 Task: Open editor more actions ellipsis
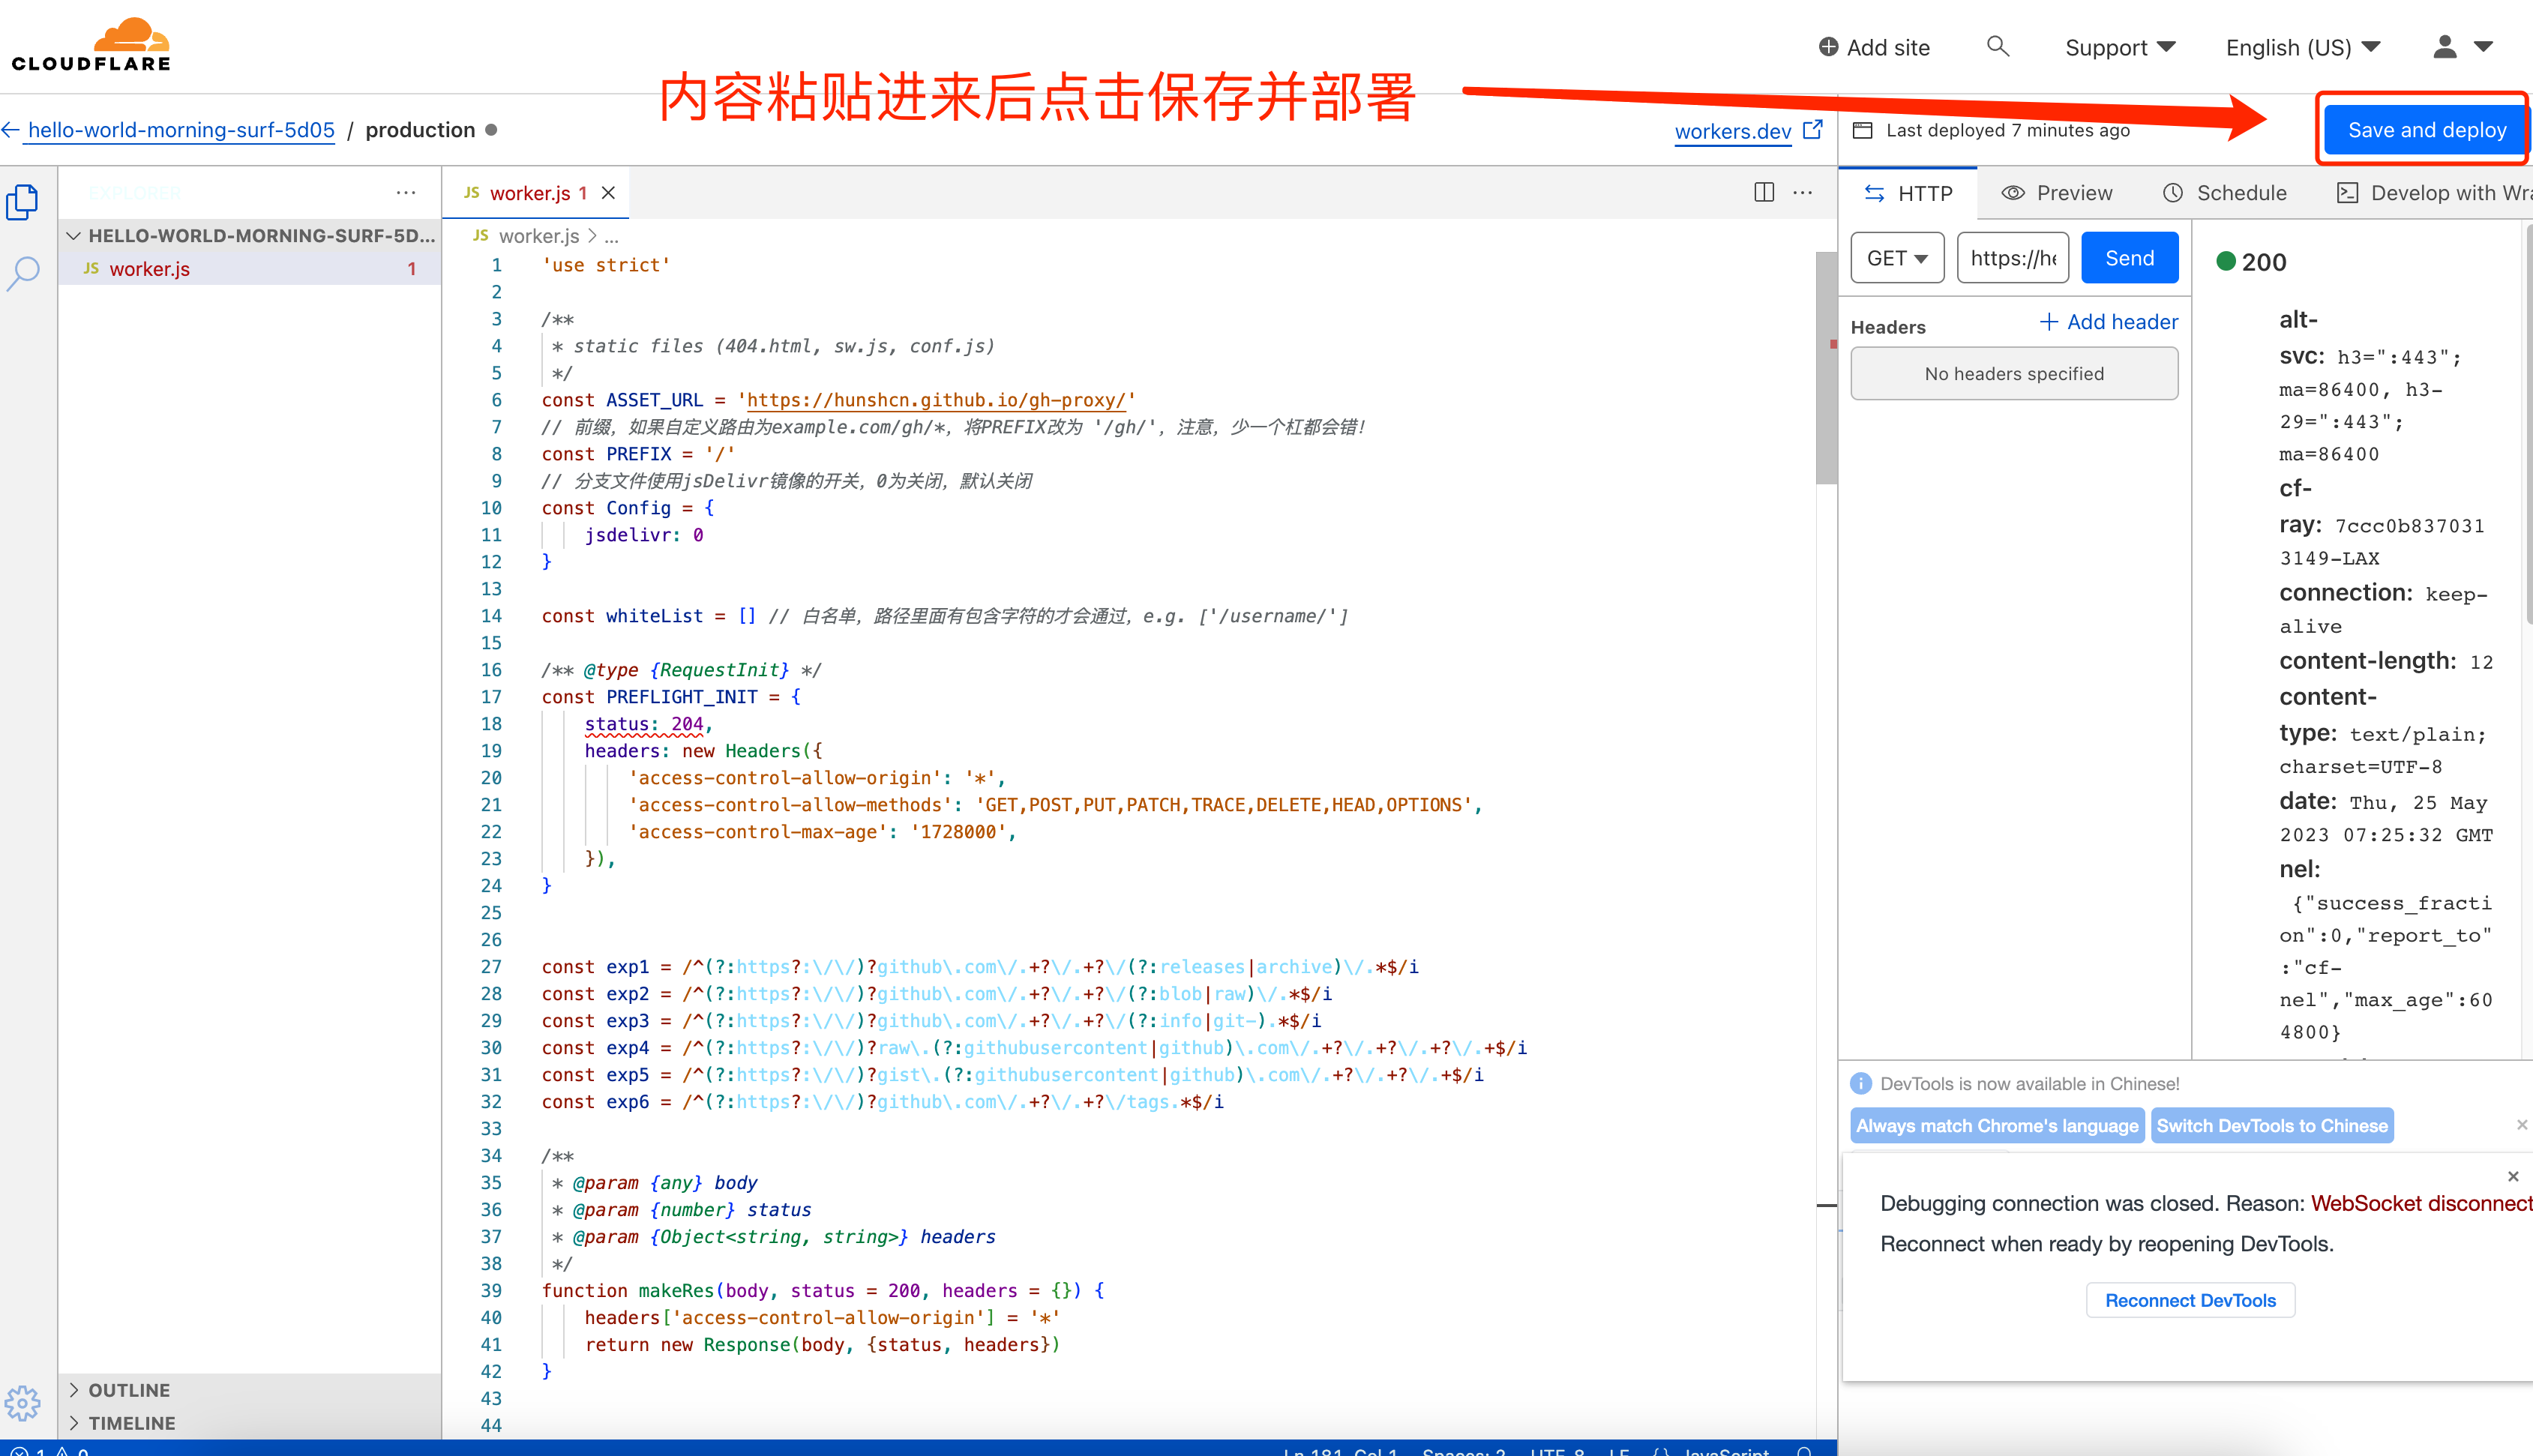coord(1802,192)
